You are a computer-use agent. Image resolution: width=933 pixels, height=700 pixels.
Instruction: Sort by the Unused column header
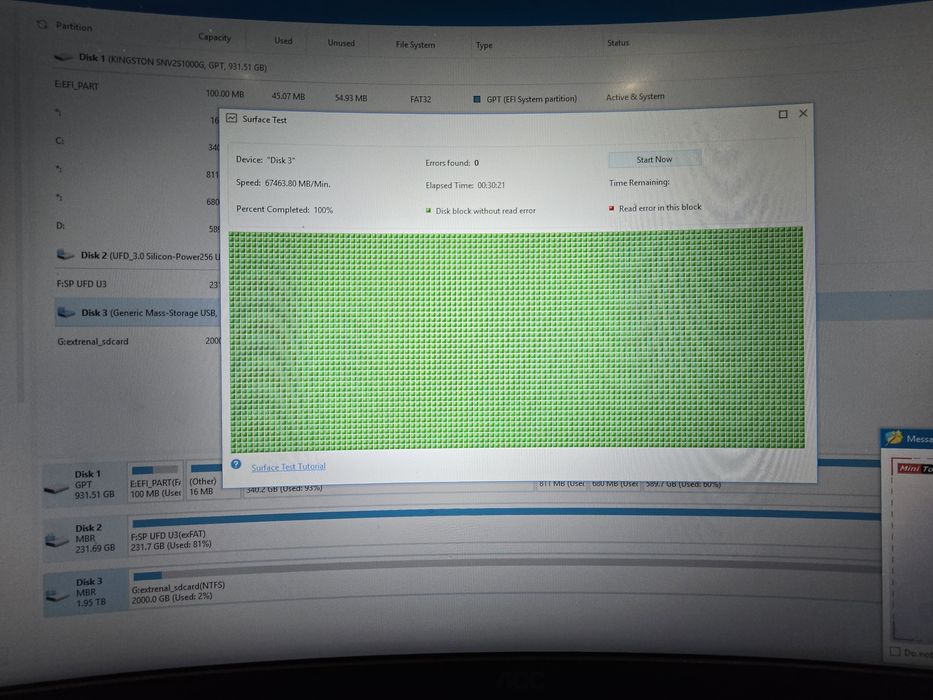(x=341, y=43)
